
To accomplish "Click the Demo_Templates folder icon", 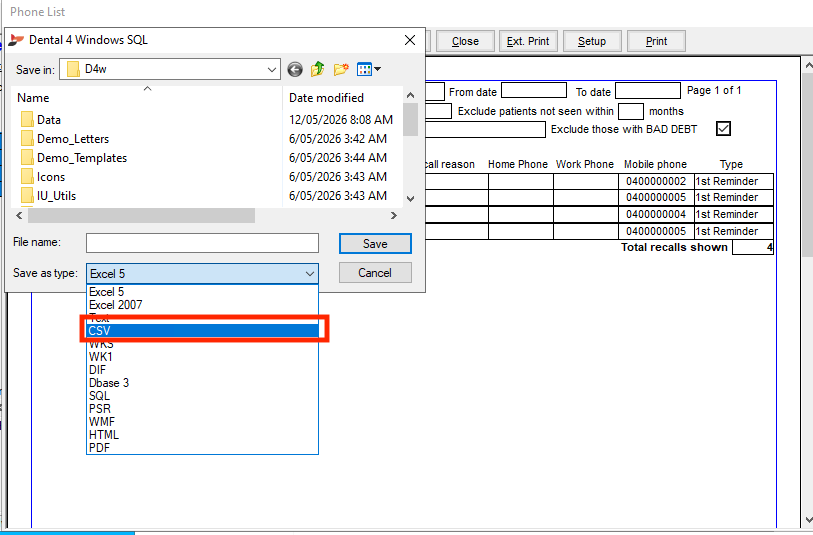I will pyautogui.click(x=27, y=158).
